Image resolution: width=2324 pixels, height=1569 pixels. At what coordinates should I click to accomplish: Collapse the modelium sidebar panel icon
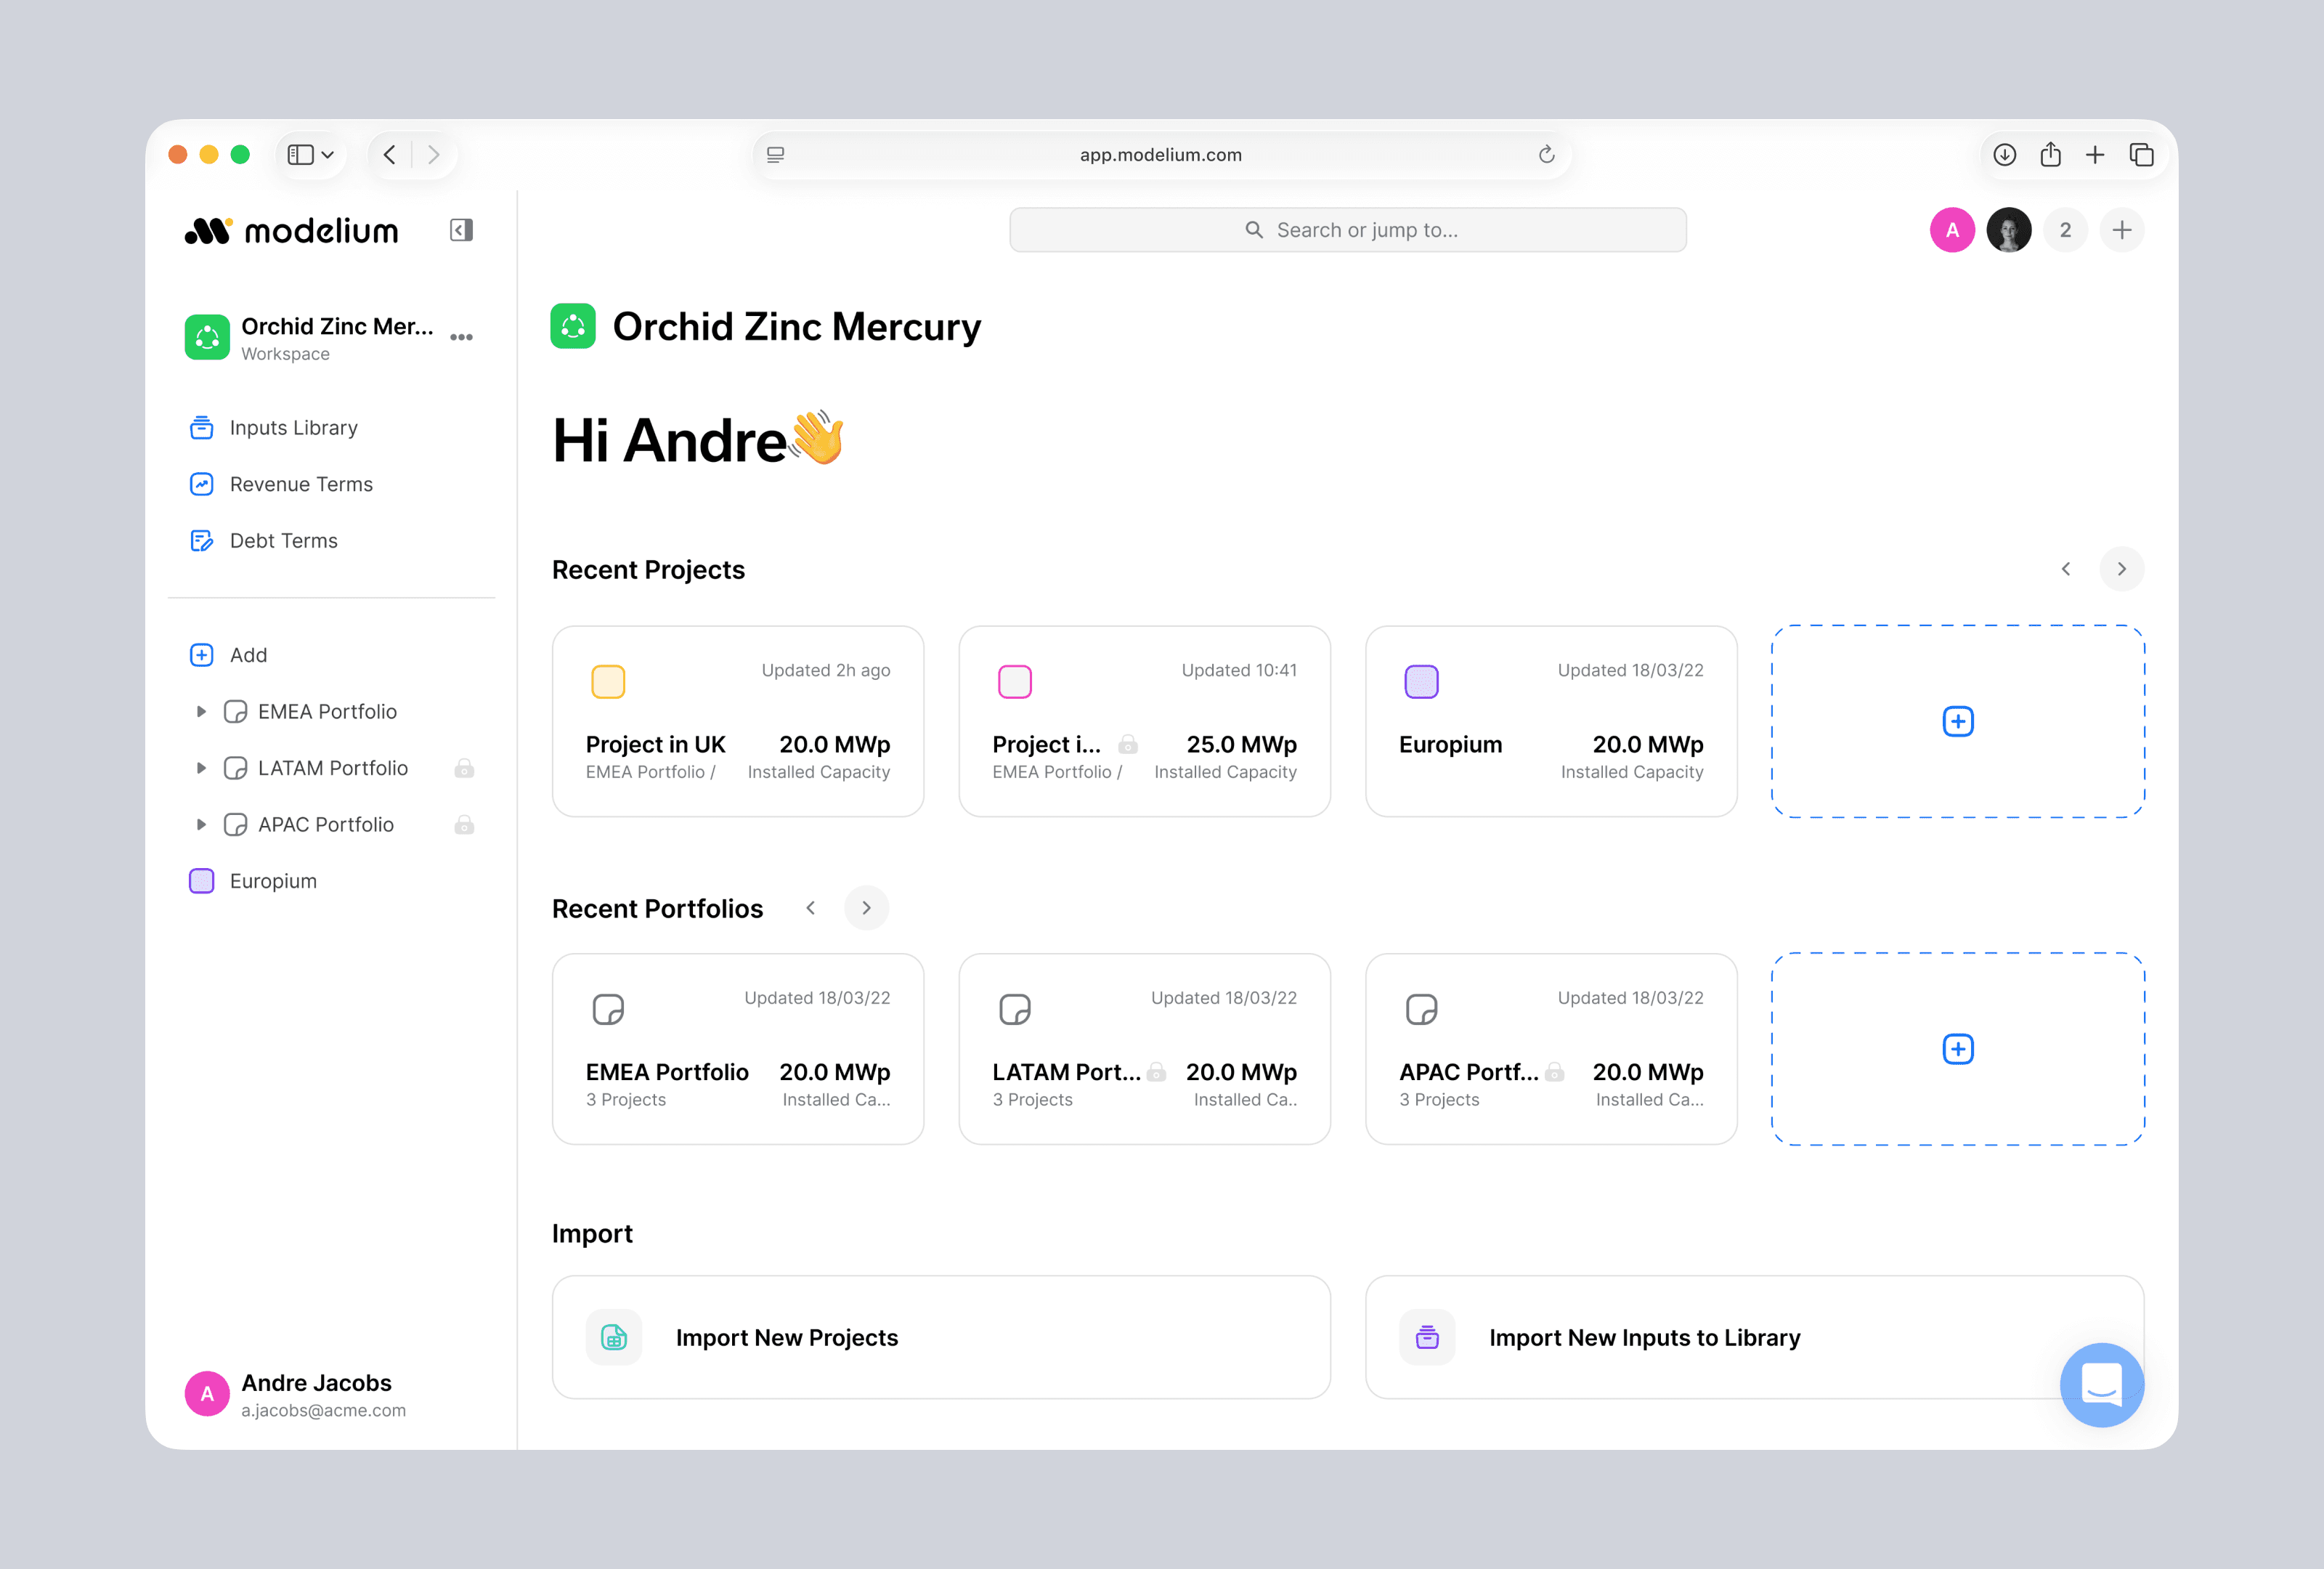tap(461, 230)
